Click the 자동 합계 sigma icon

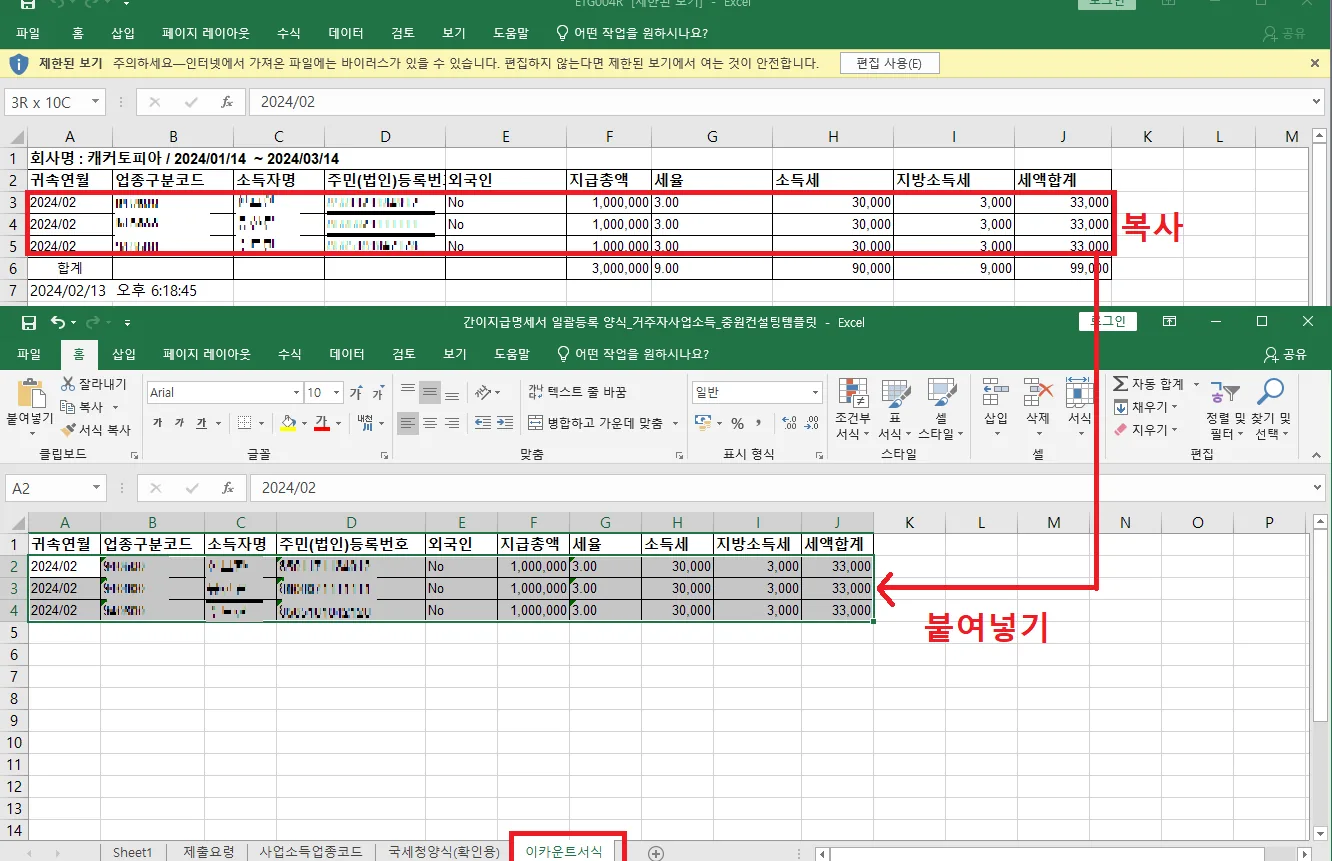1120,384
